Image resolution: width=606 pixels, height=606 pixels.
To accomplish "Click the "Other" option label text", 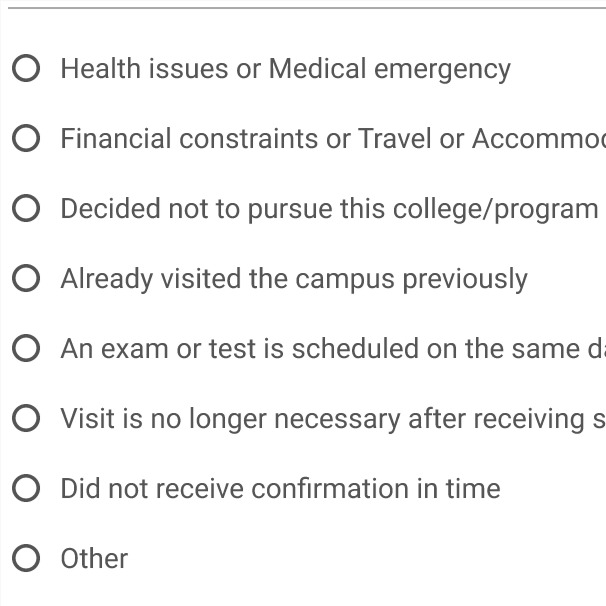I will pos(94,558).
